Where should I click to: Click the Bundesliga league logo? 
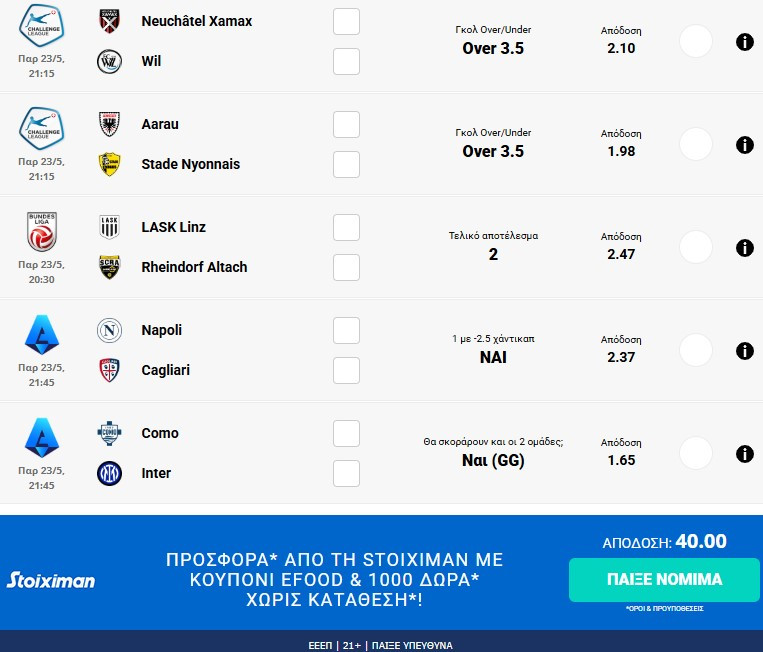pyautogui.click(x=42, y=232)
